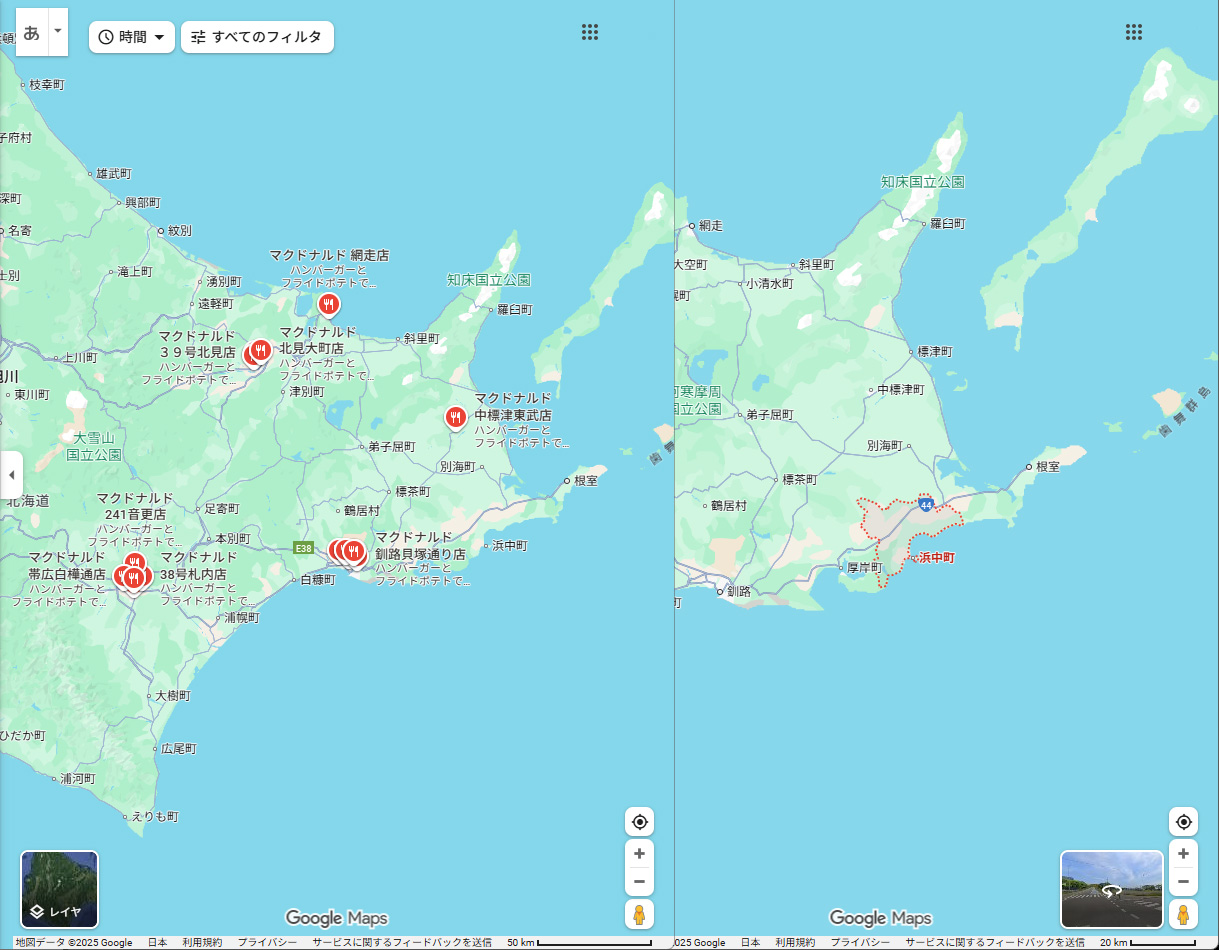The width and height of the screenshot is (1219, 950).
Task: Expand the collapsed side panel arrow
Action: pos(11,474)
